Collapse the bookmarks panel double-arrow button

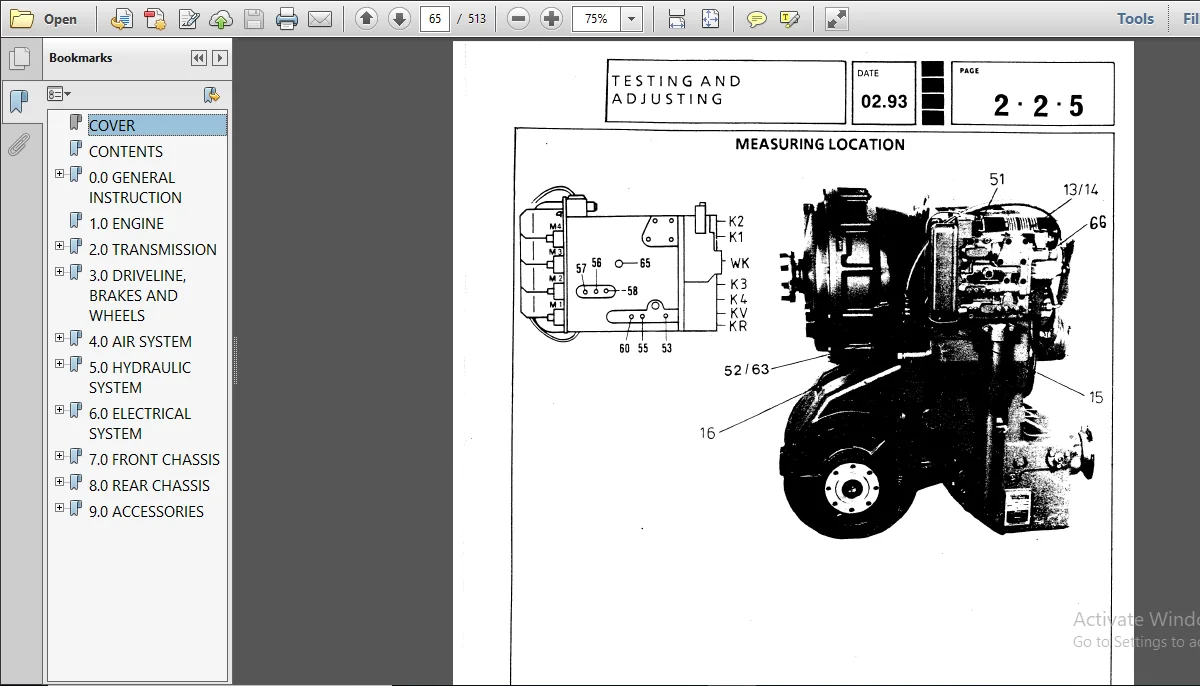point(198,58)
